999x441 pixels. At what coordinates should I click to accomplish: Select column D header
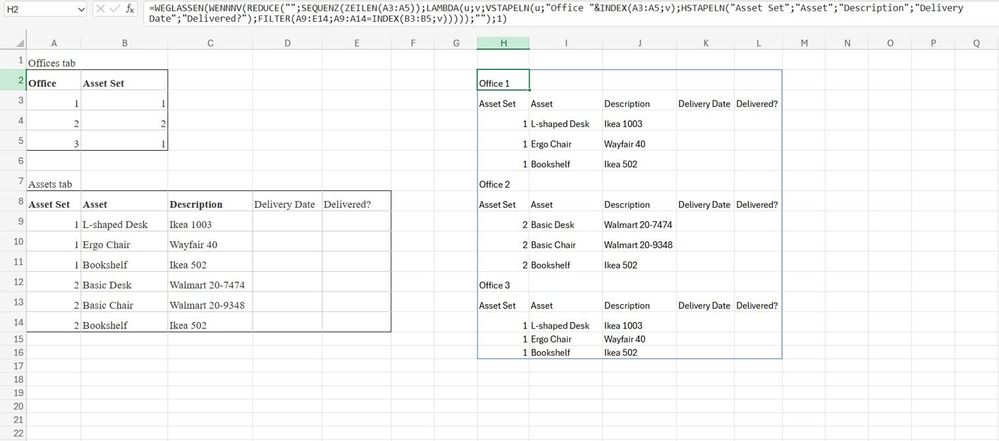pos(287,43)
